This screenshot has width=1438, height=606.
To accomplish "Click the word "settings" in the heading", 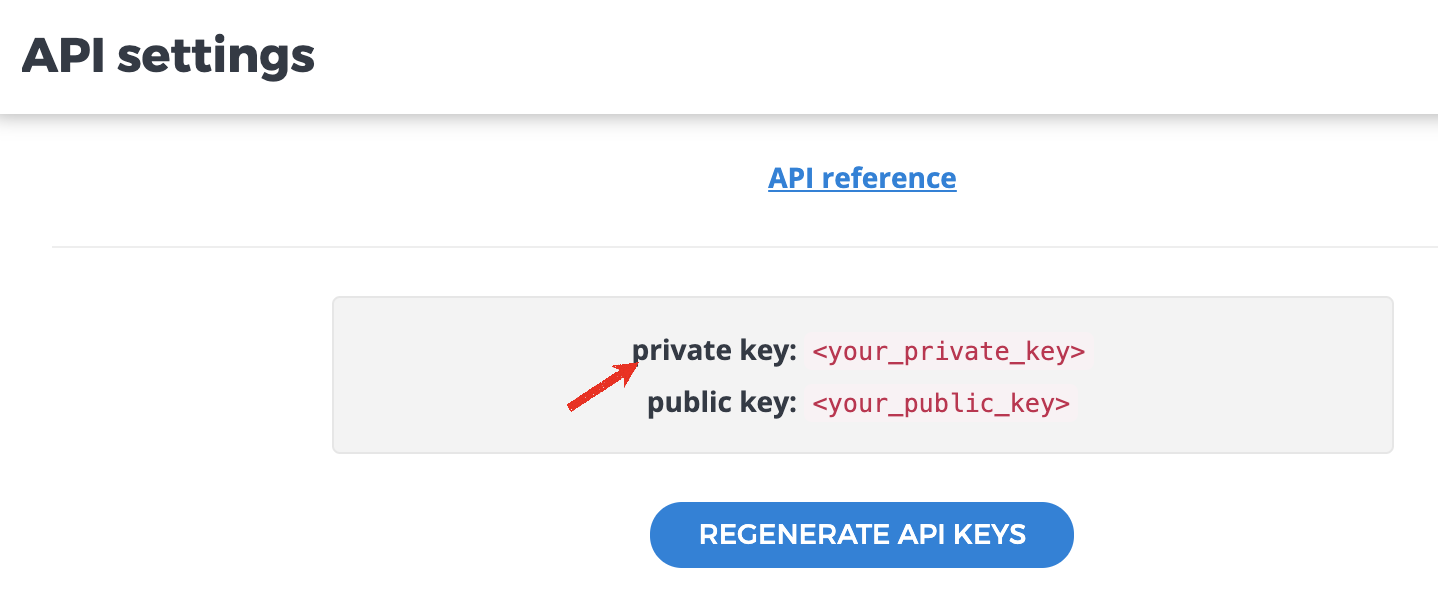I will tap(216, 56).
